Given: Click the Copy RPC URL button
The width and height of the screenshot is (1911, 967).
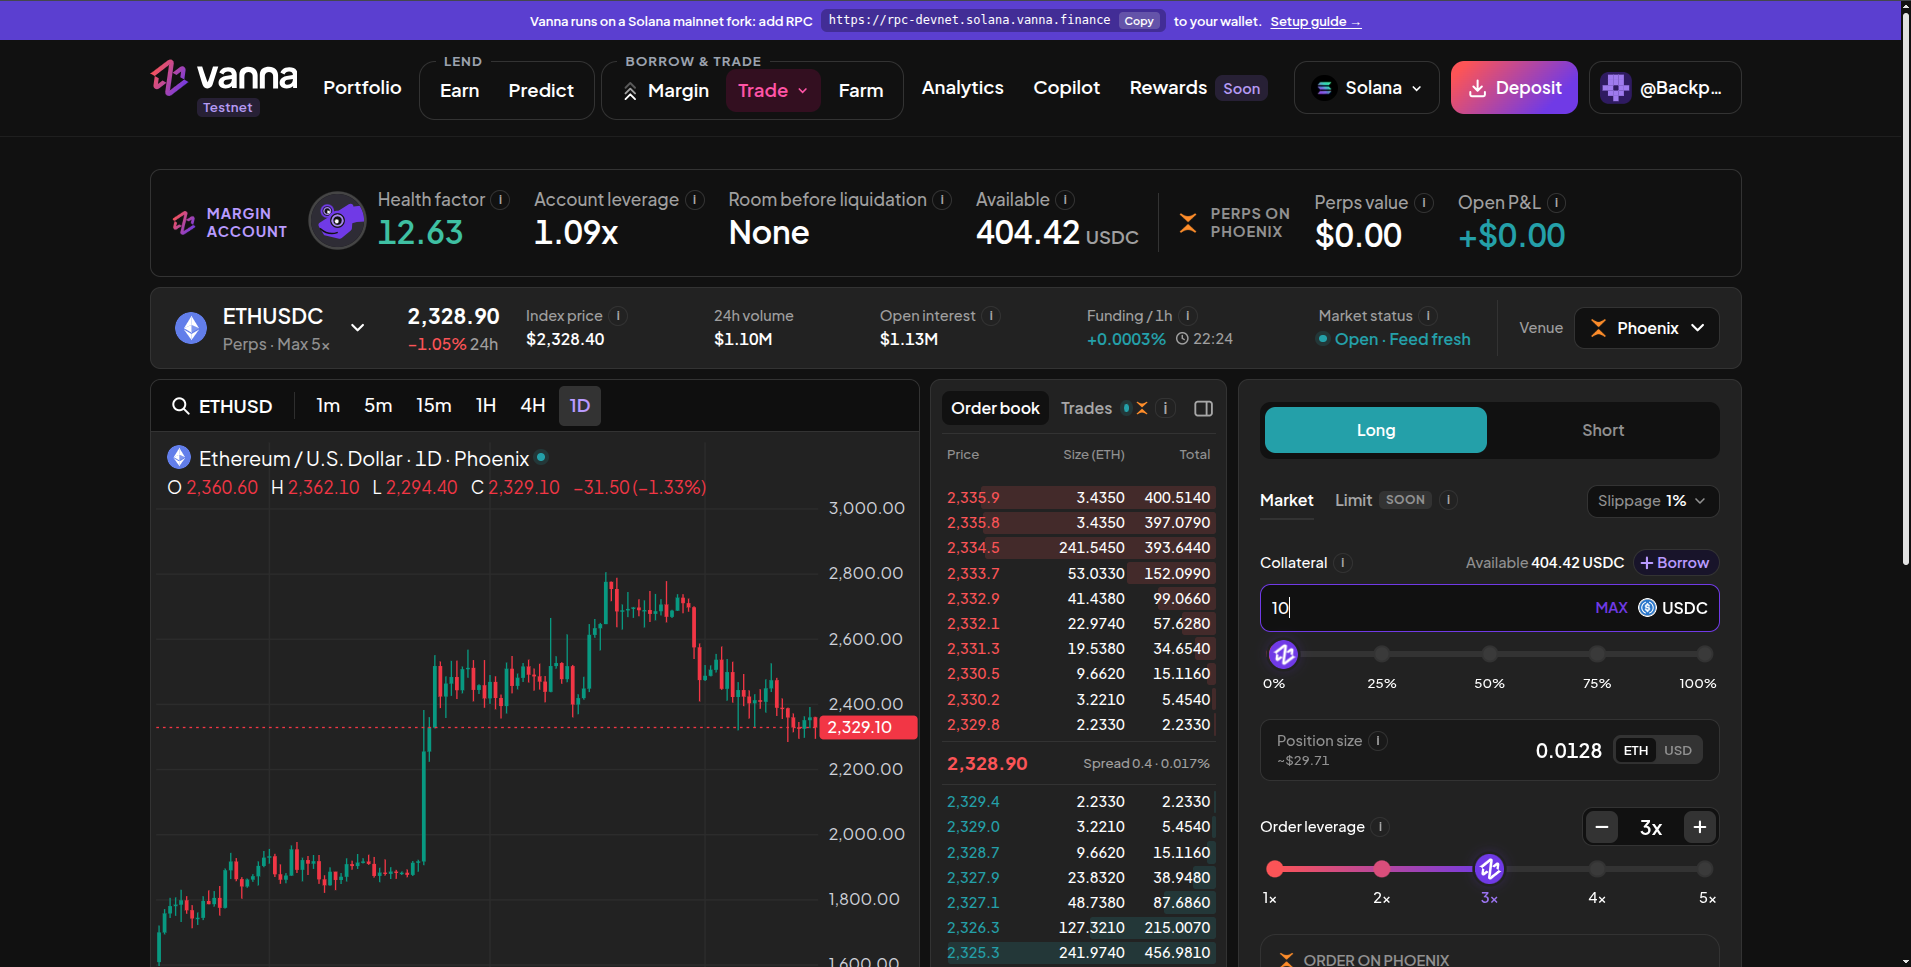Looking at the screenshot, I should click(1138, 21).
